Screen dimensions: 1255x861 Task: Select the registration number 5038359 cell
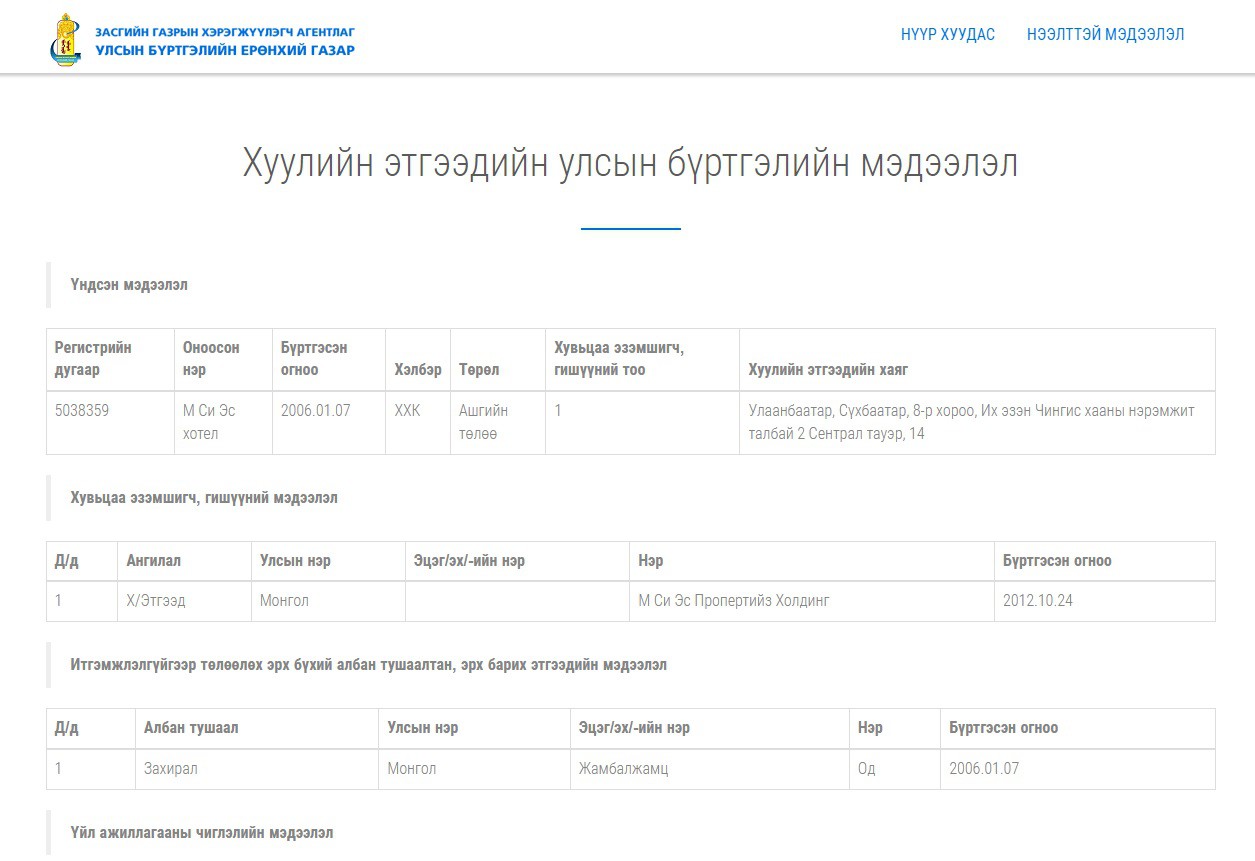[111, 423]
